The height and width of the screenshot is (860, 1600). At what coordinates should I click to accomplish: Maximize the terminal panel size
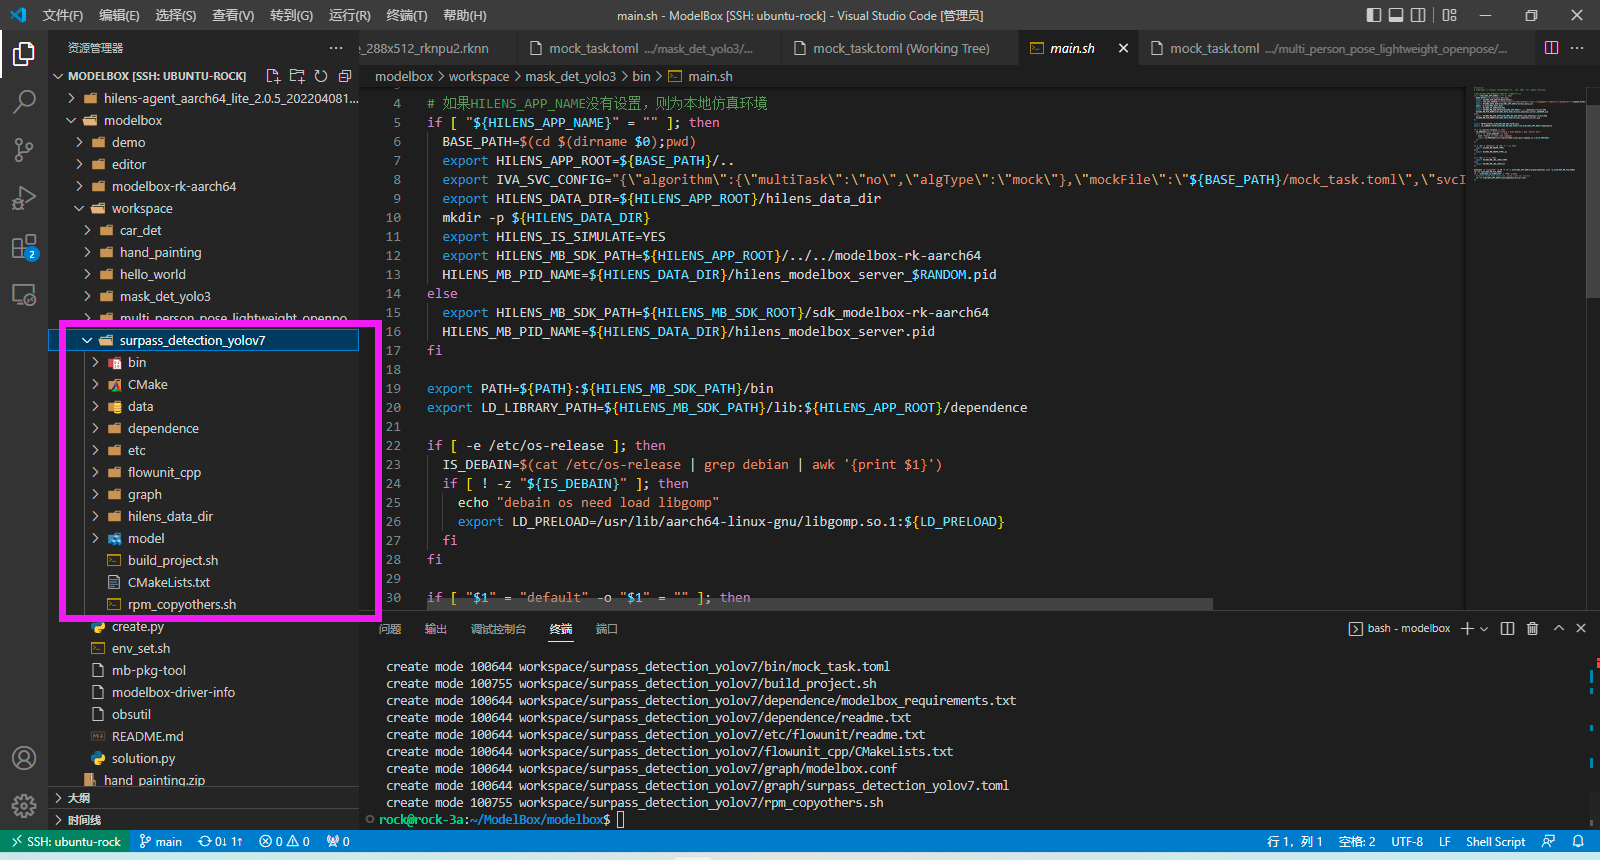pos(1558,628)
